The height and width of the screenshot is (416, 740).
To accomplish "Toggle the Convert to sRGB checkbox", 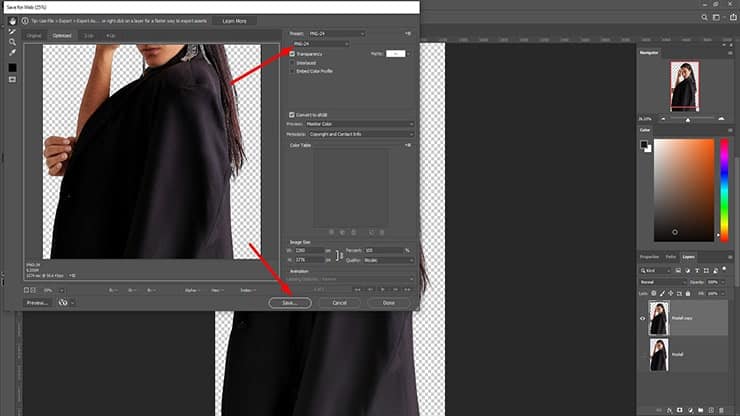I will [292, 114].
